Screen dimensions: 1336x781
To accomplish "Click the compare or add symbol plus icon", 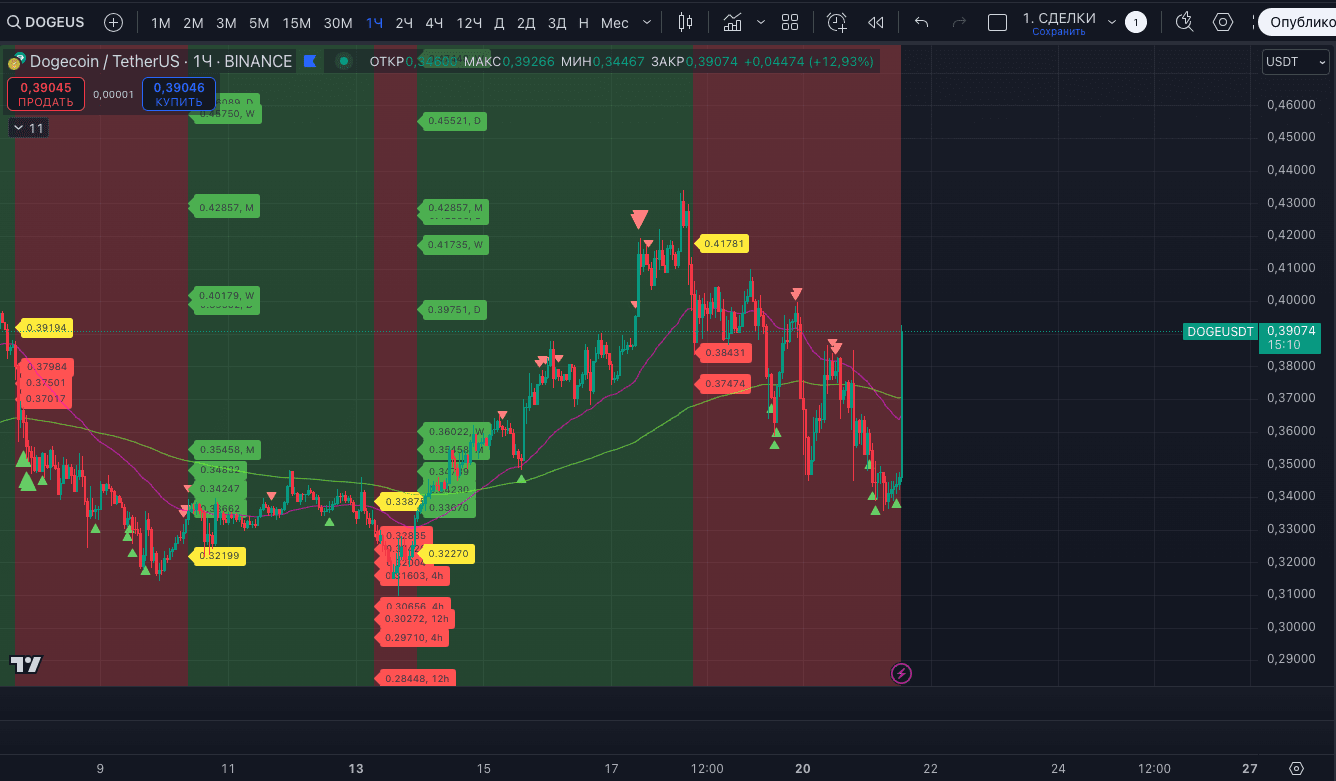I will coord(113,22).
